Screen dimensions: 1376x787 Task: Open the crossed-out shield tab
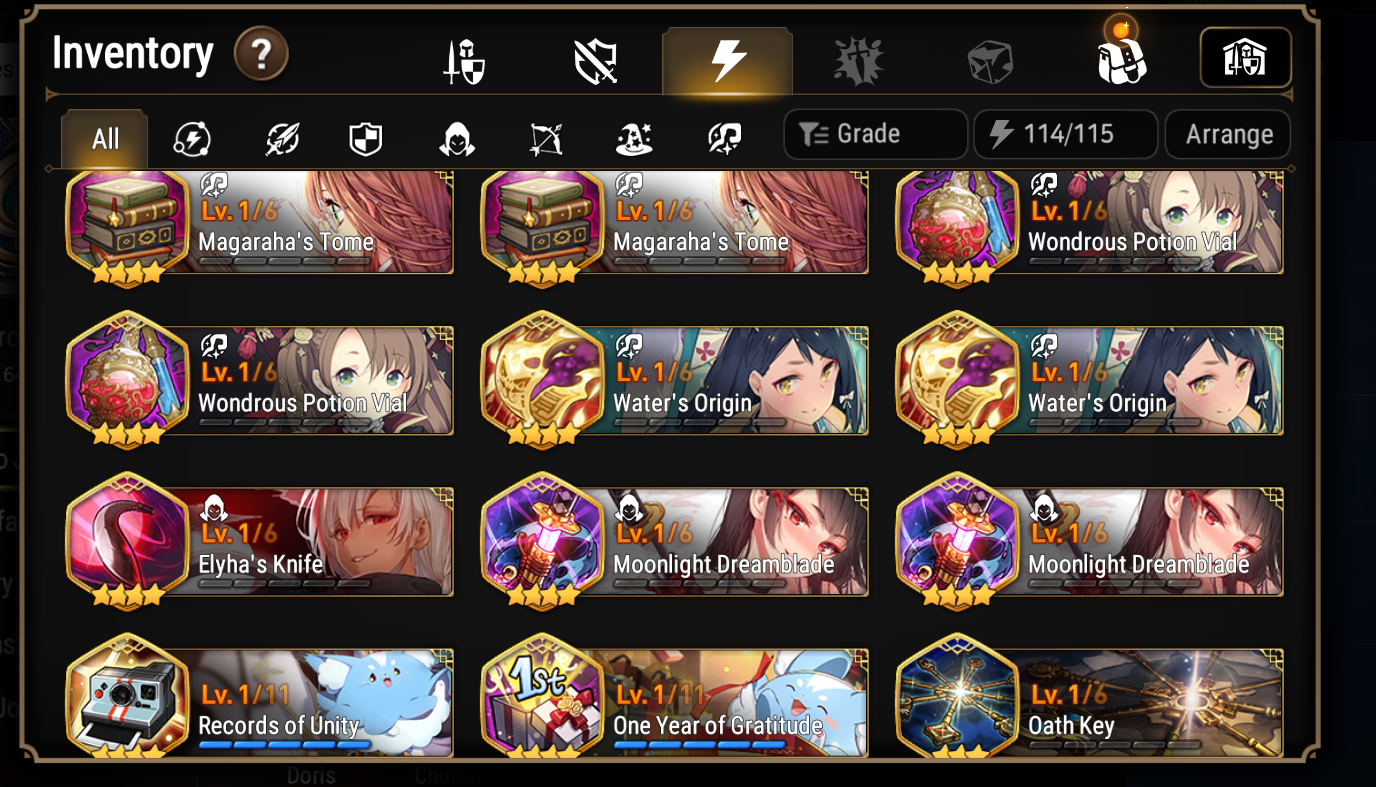(596, 61)
